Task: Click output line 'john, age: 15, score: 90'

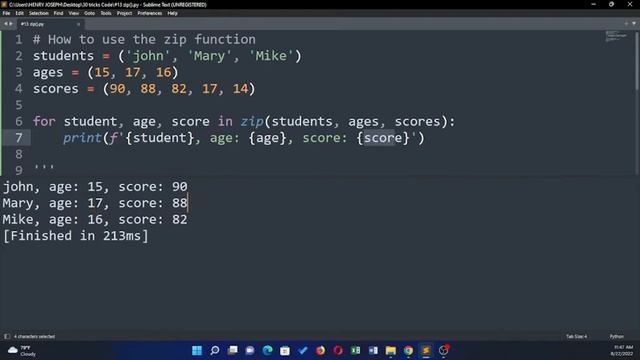Action: point(95,187)
